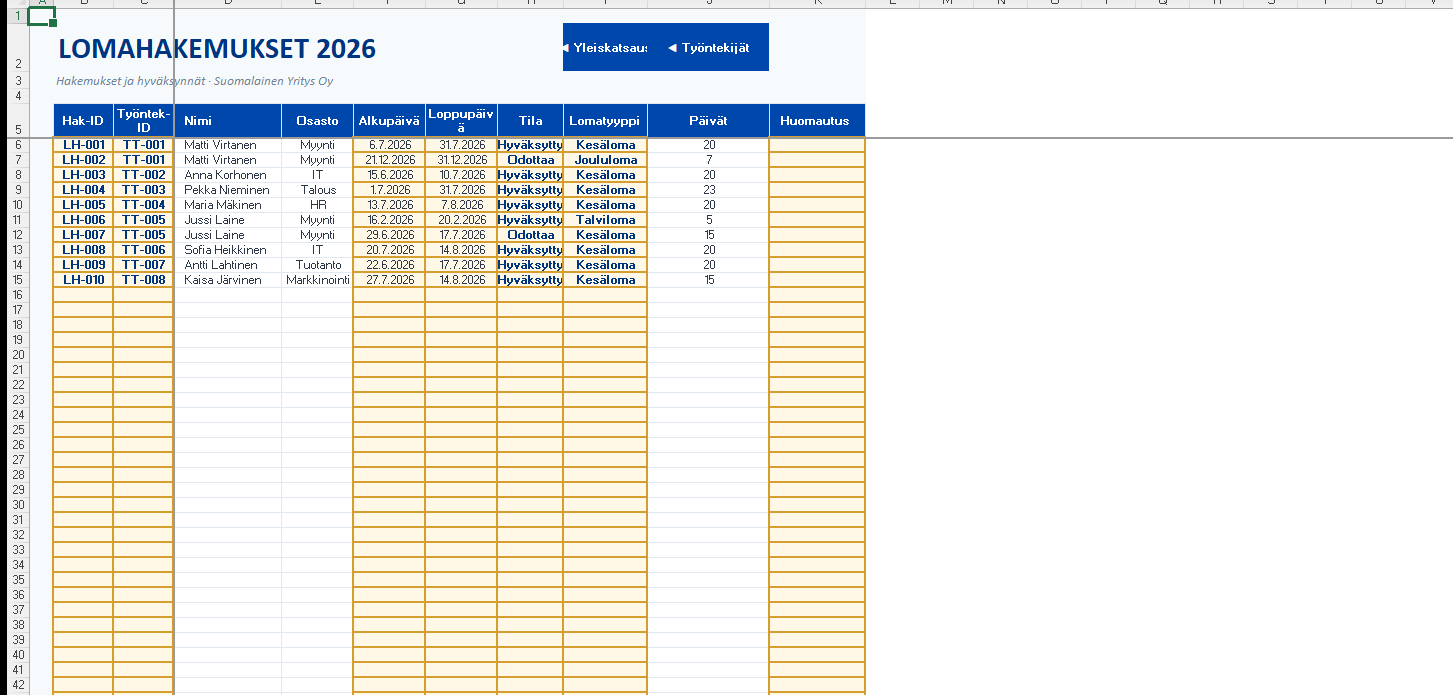Go to the Työntekijät sheet link

pos(714,48)
